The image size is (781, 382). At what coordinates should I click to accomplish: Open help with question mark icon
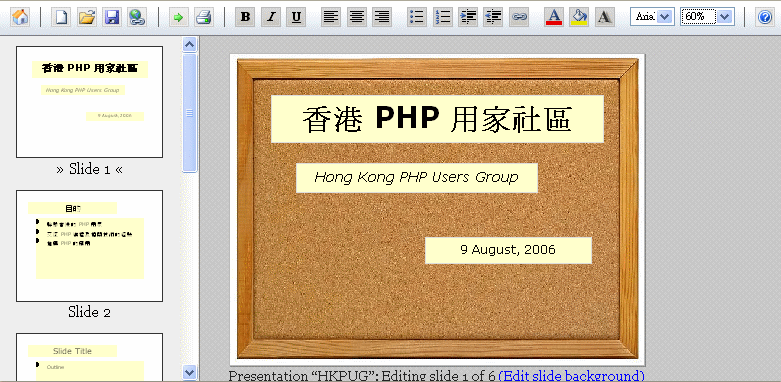coord(765,17)
